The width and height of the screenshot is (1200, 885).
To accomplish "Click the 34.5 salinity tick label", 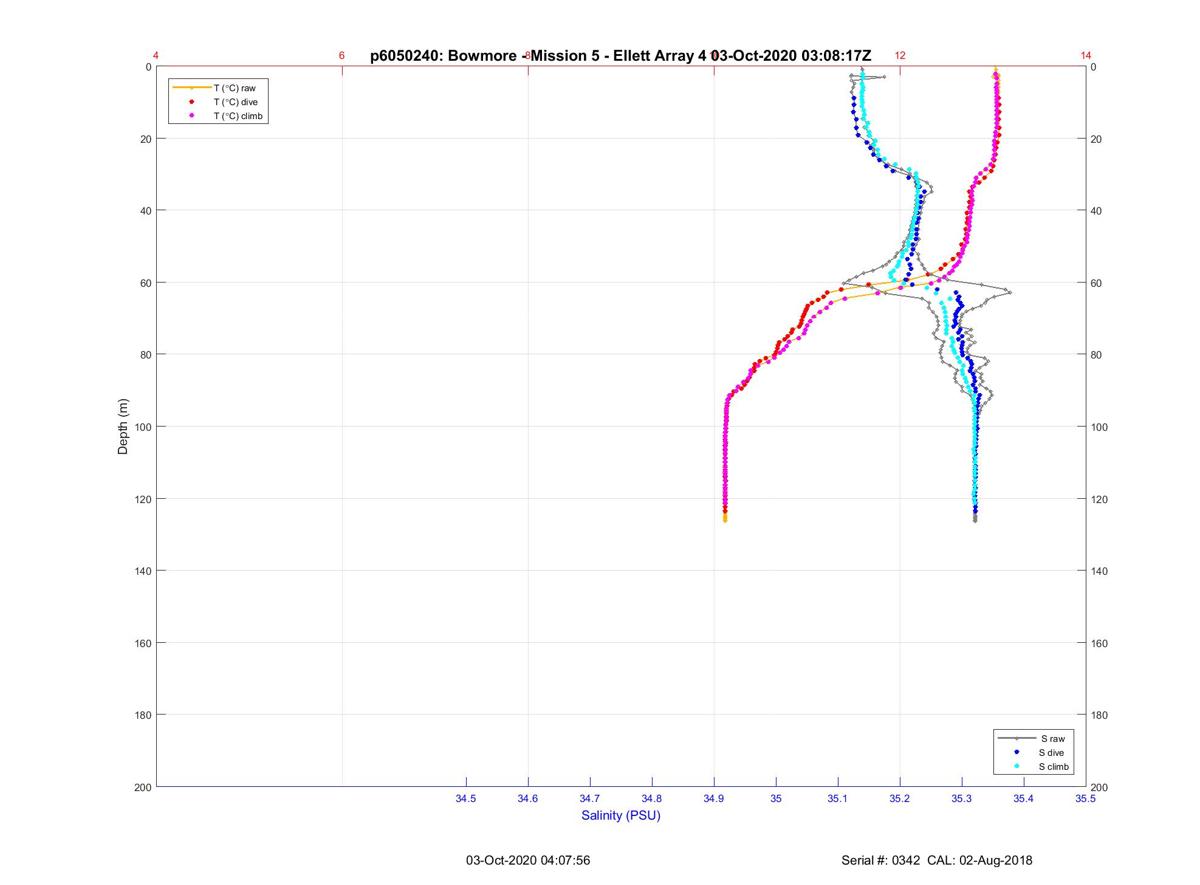I will [466, 799].
